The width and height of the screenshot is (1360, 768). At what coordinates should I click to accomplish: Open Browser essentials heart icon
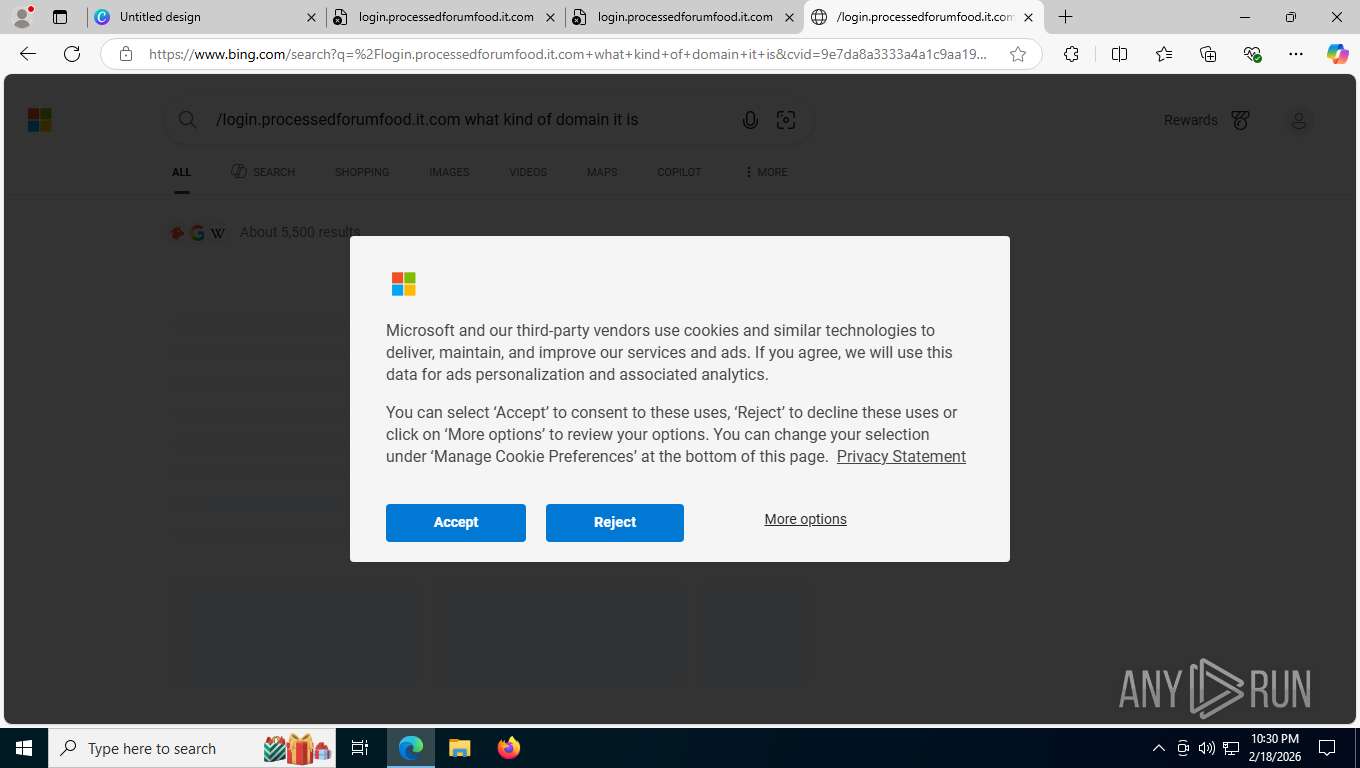(x=1252, y=54)
